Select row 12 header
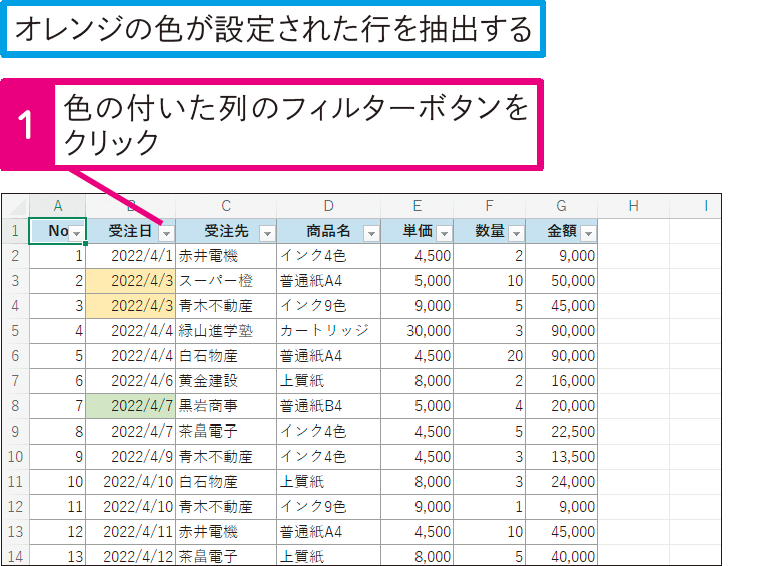The image size is (783, 566). click(x=15, y=507)
